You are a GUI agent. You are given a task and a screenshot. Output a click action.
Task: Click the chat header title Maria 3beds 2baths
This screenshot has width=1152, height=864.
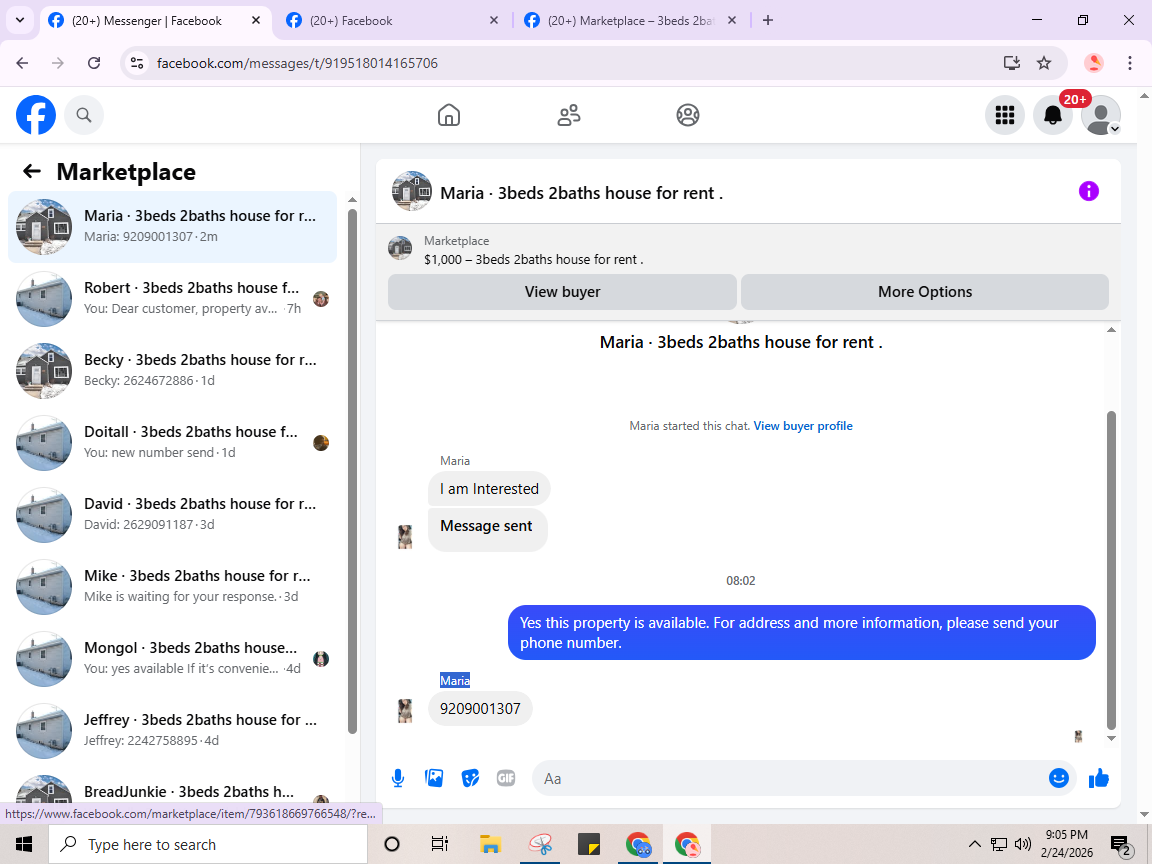pyautogui.click(x=581, y=193)
